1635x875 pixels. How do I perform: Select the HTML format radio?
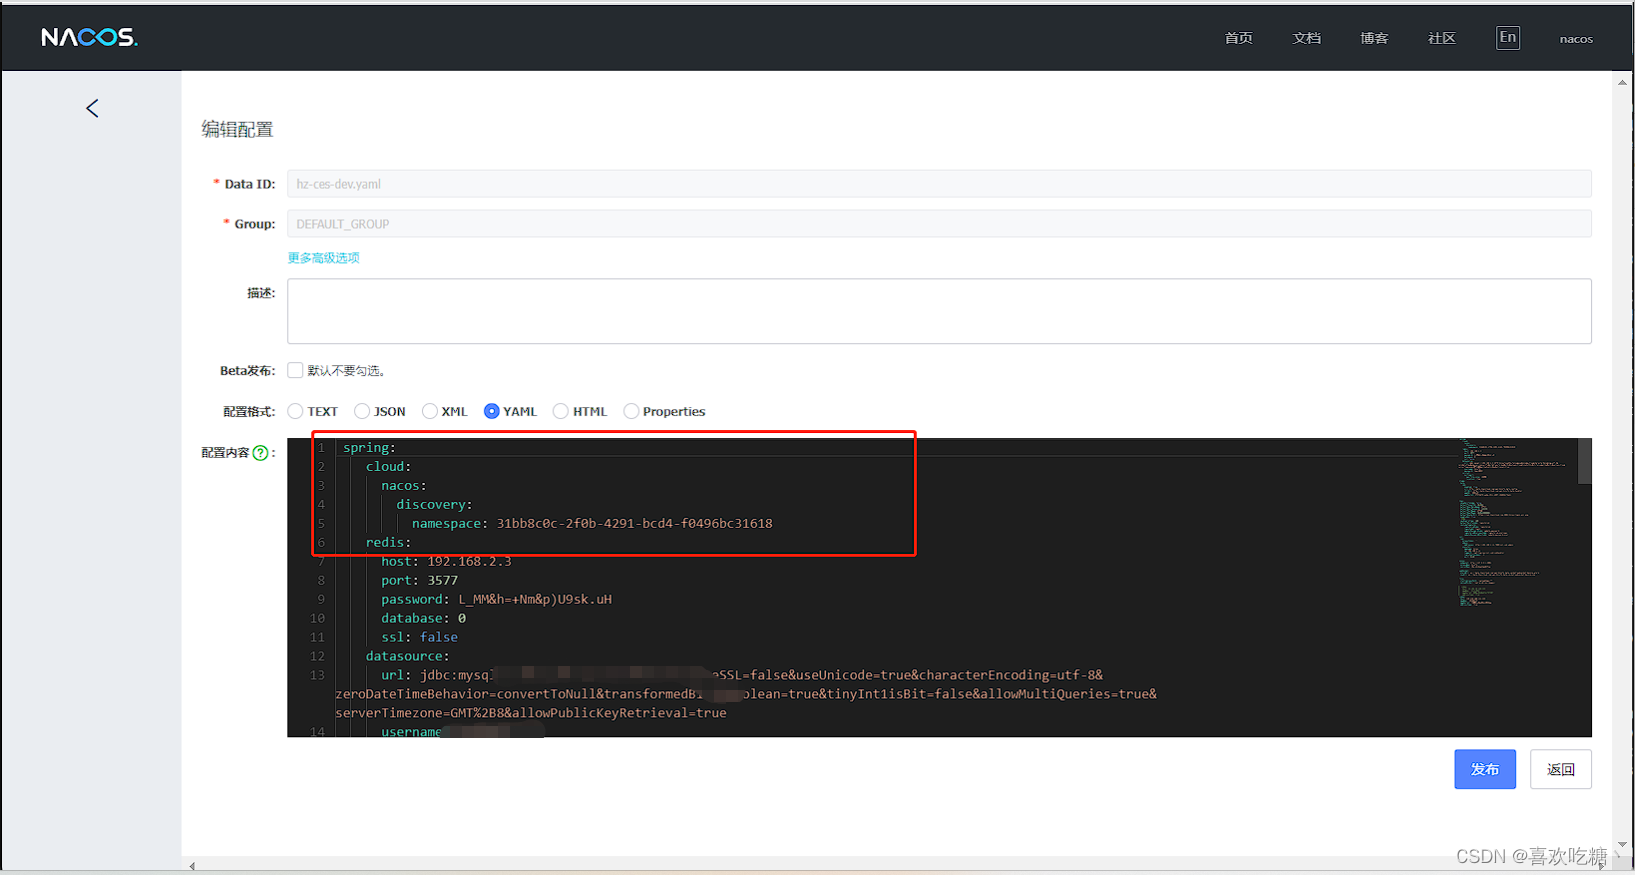561,411
